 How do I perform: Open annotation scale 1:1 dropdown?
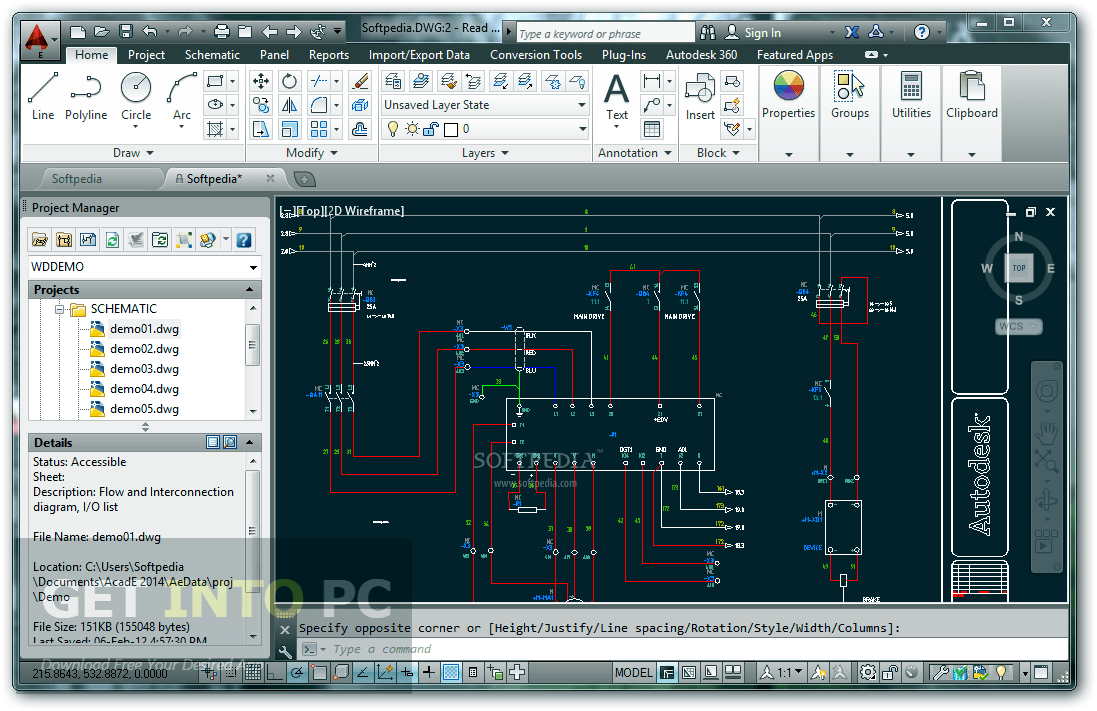point(790,673)
